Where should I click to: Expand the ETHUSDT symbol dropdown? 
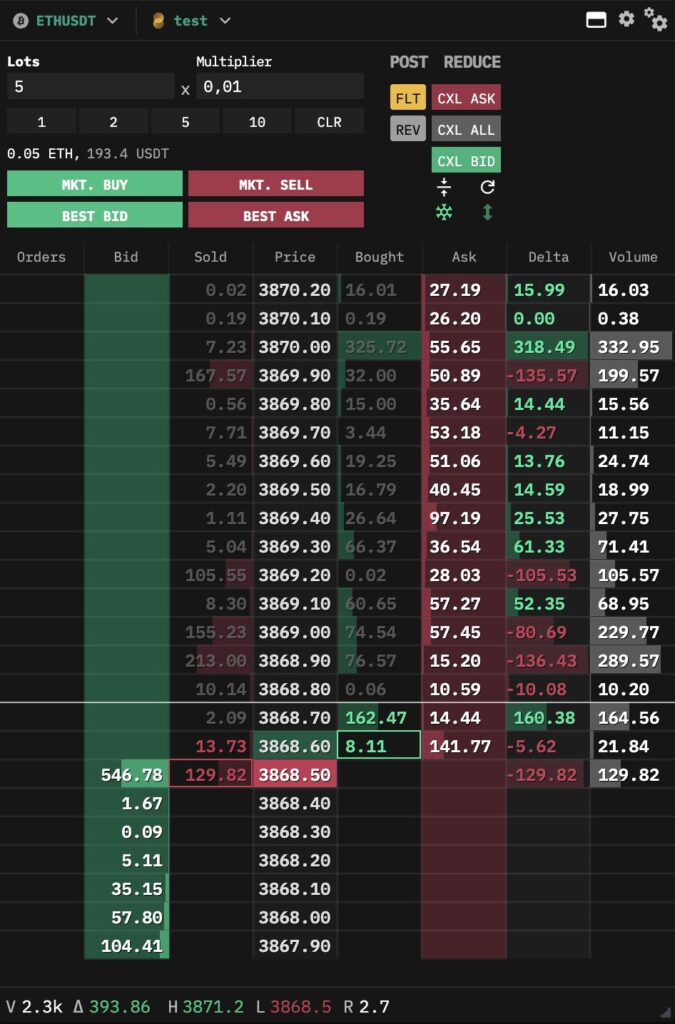[112, 20]
